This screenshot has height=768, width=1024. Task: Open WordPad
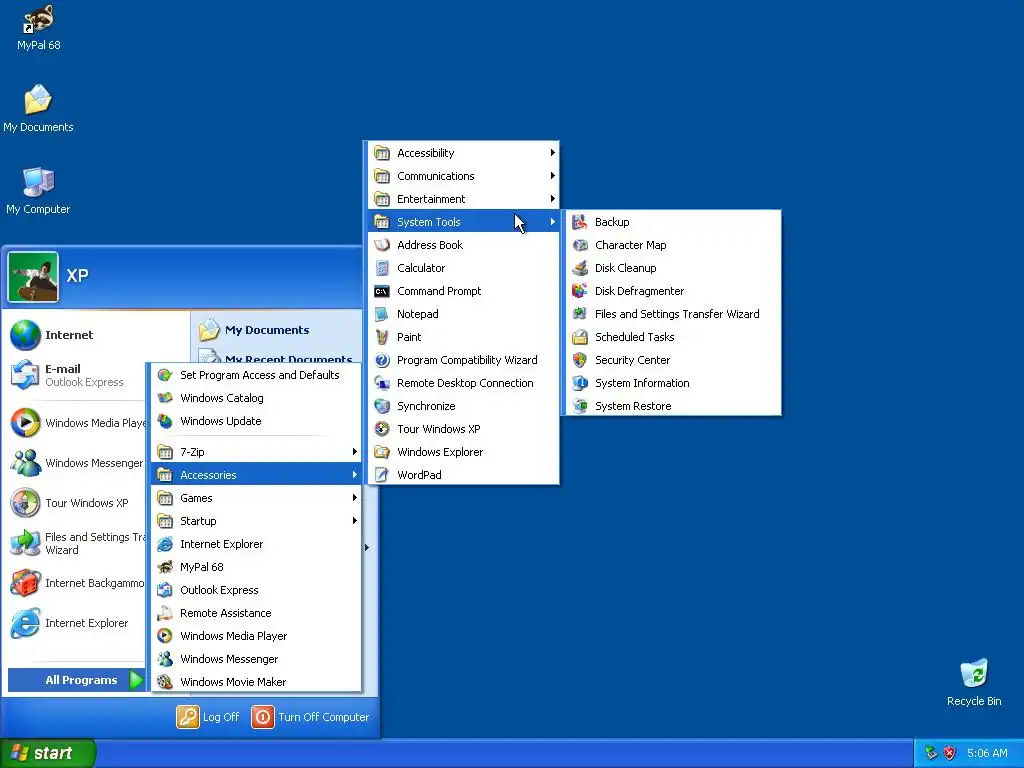[464, 475]
